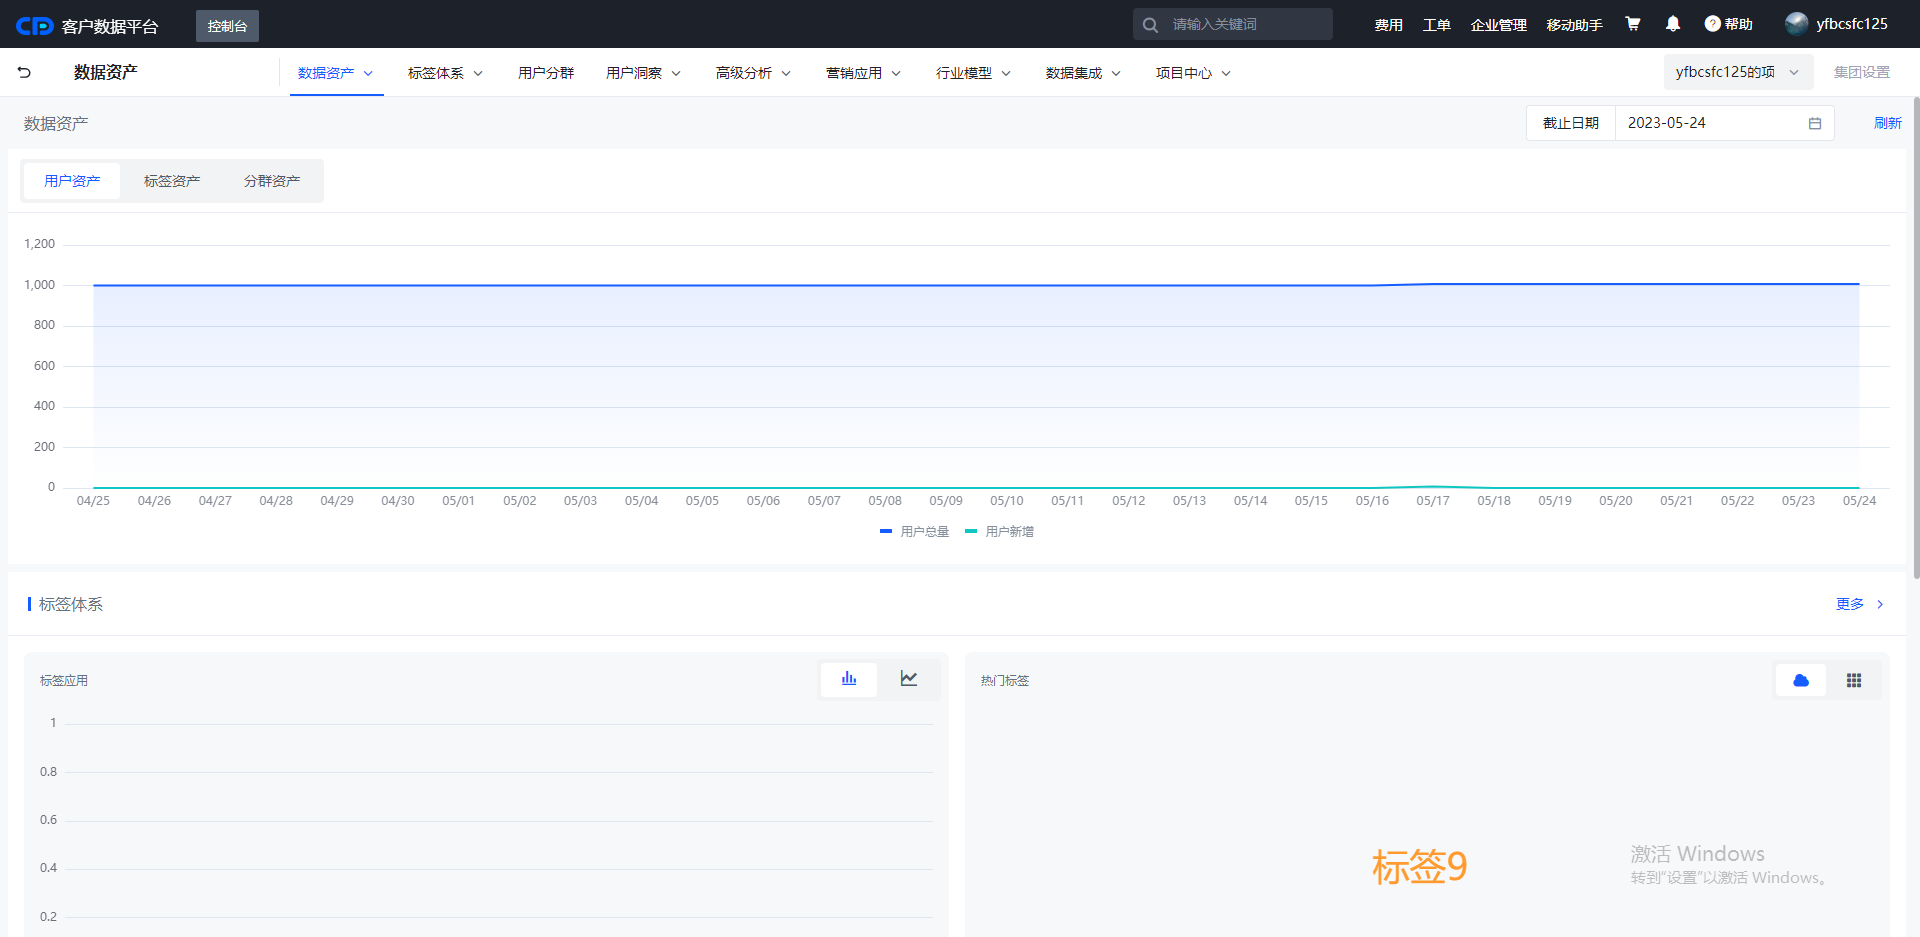The width and height of the screenshot is (1920, 937).
Task: Toggle the 用户总量 legend series
Action: 914,532
